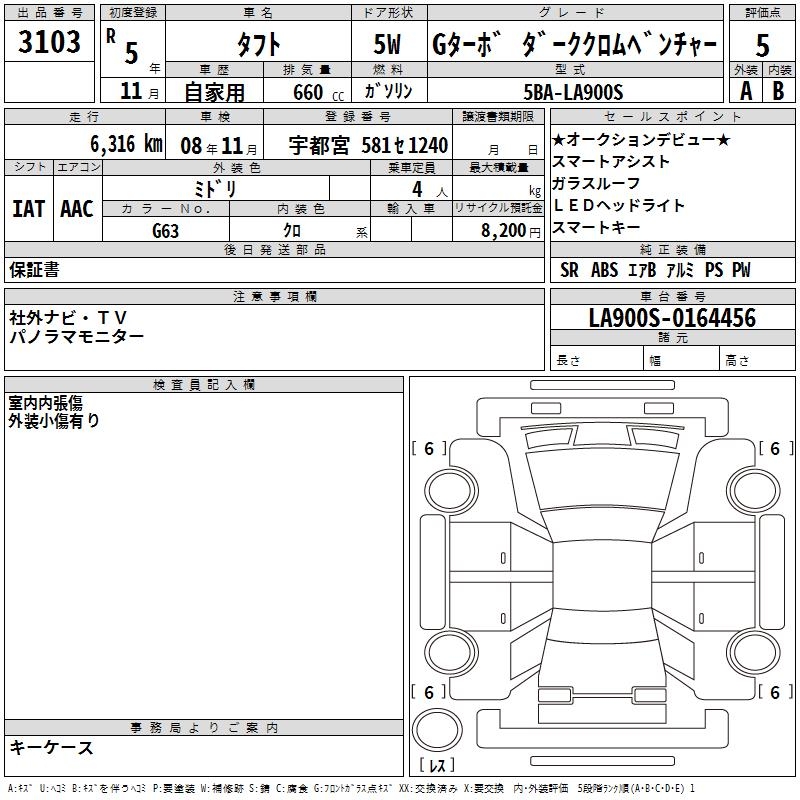Select 保証書 under later-shipped parts

34,270
